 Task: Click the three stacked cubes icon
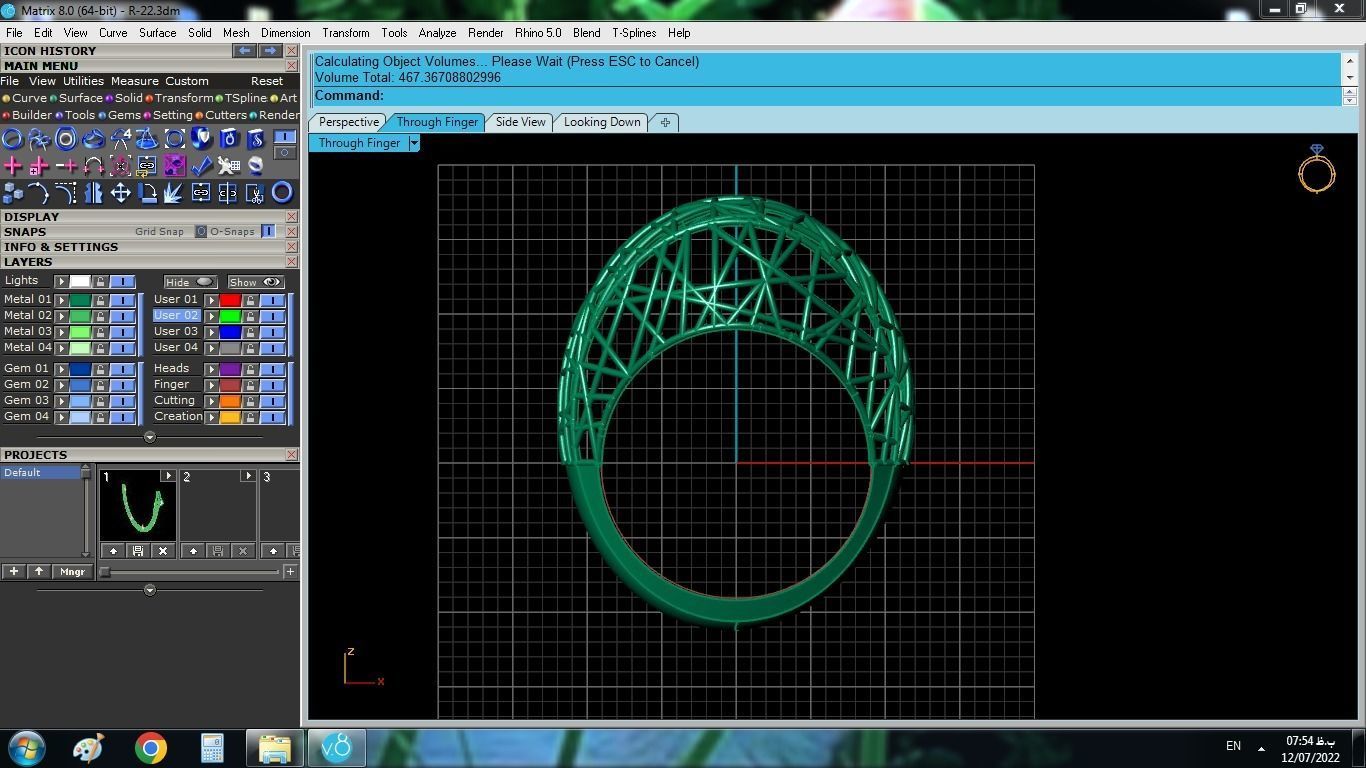coord(12,192)
